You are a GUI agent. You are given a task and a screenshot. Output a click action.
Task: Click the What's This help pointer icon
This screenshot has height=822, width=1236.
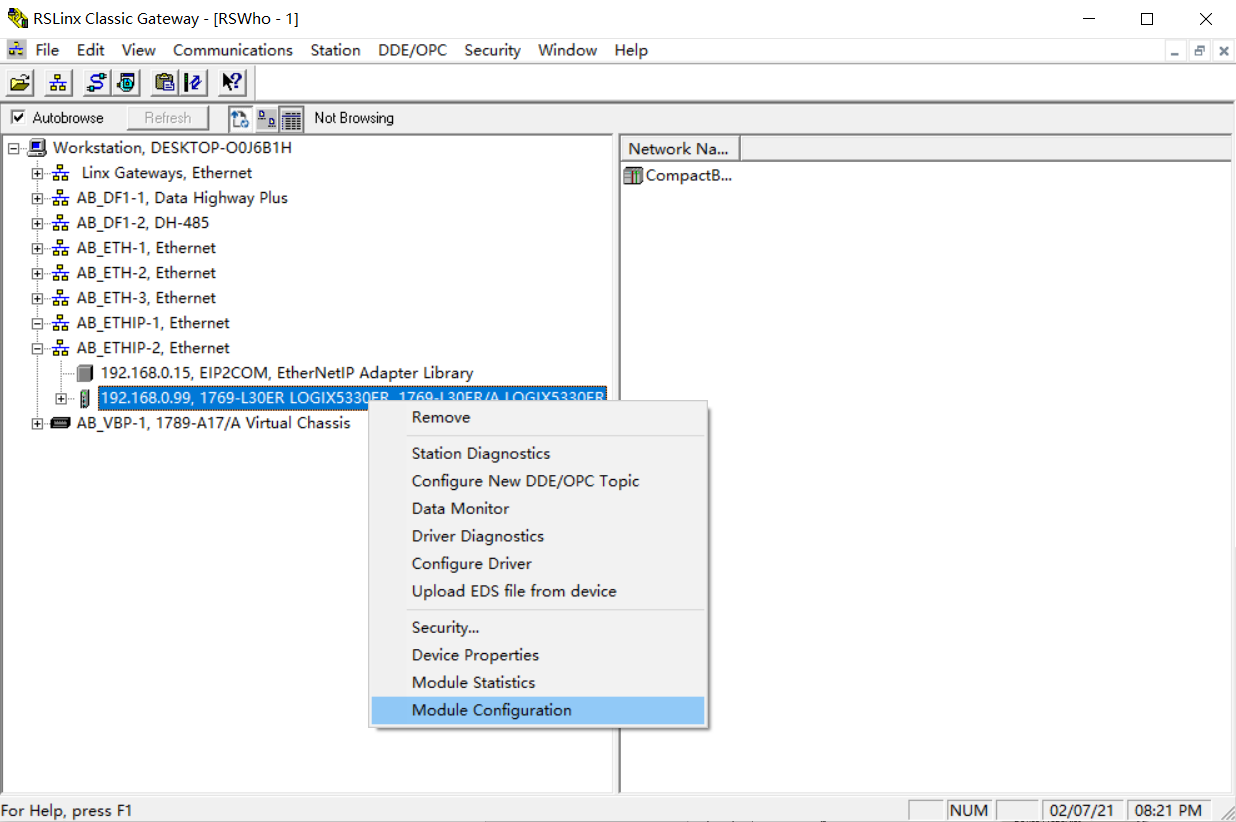tap(232, 83)
